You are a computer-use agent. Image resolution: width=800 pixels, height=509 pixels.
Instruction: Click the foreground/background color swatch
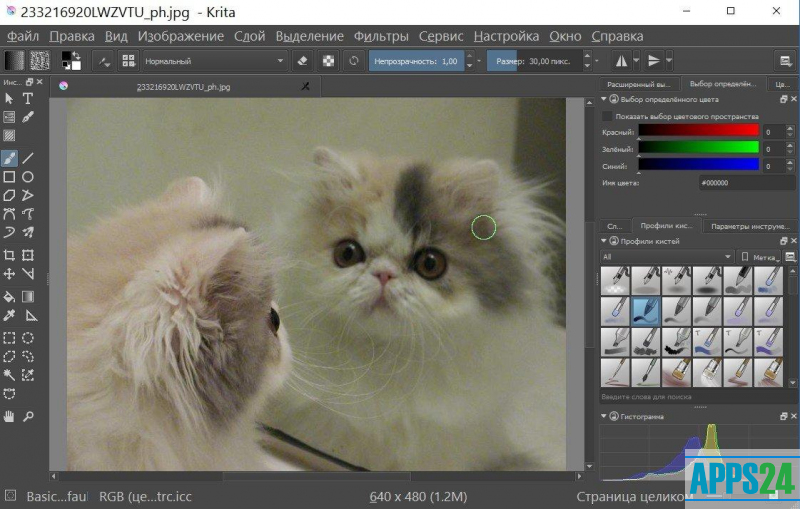(x=71, y=61)
